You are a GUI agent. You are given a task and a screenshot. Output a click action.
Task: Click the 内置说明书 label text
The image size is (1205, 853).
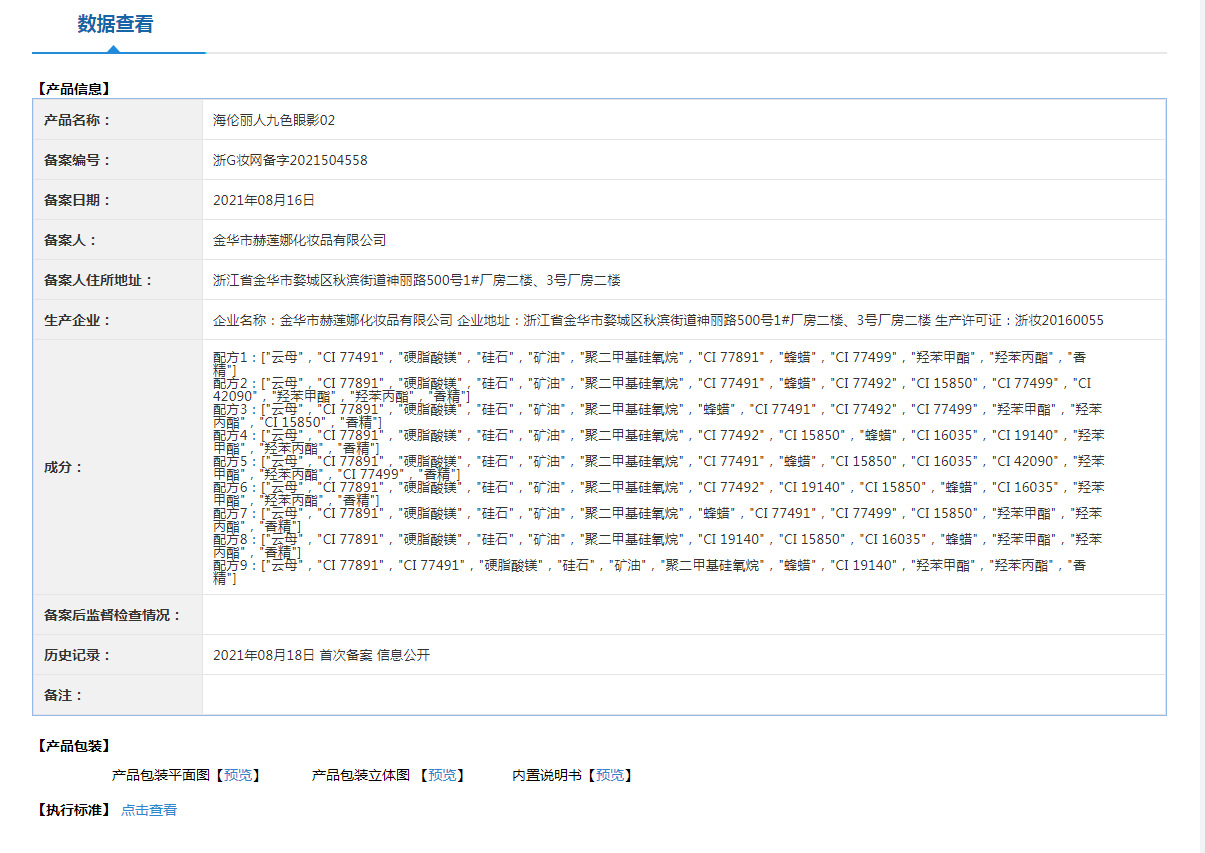[546, 775]
